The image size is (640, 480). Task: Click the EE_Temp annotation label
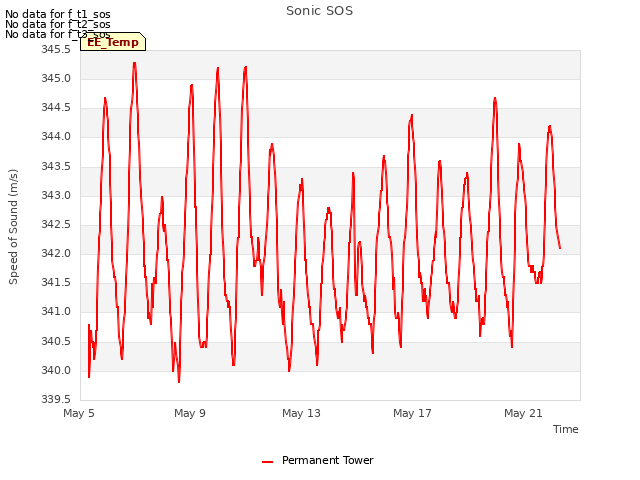click(113, 42)
